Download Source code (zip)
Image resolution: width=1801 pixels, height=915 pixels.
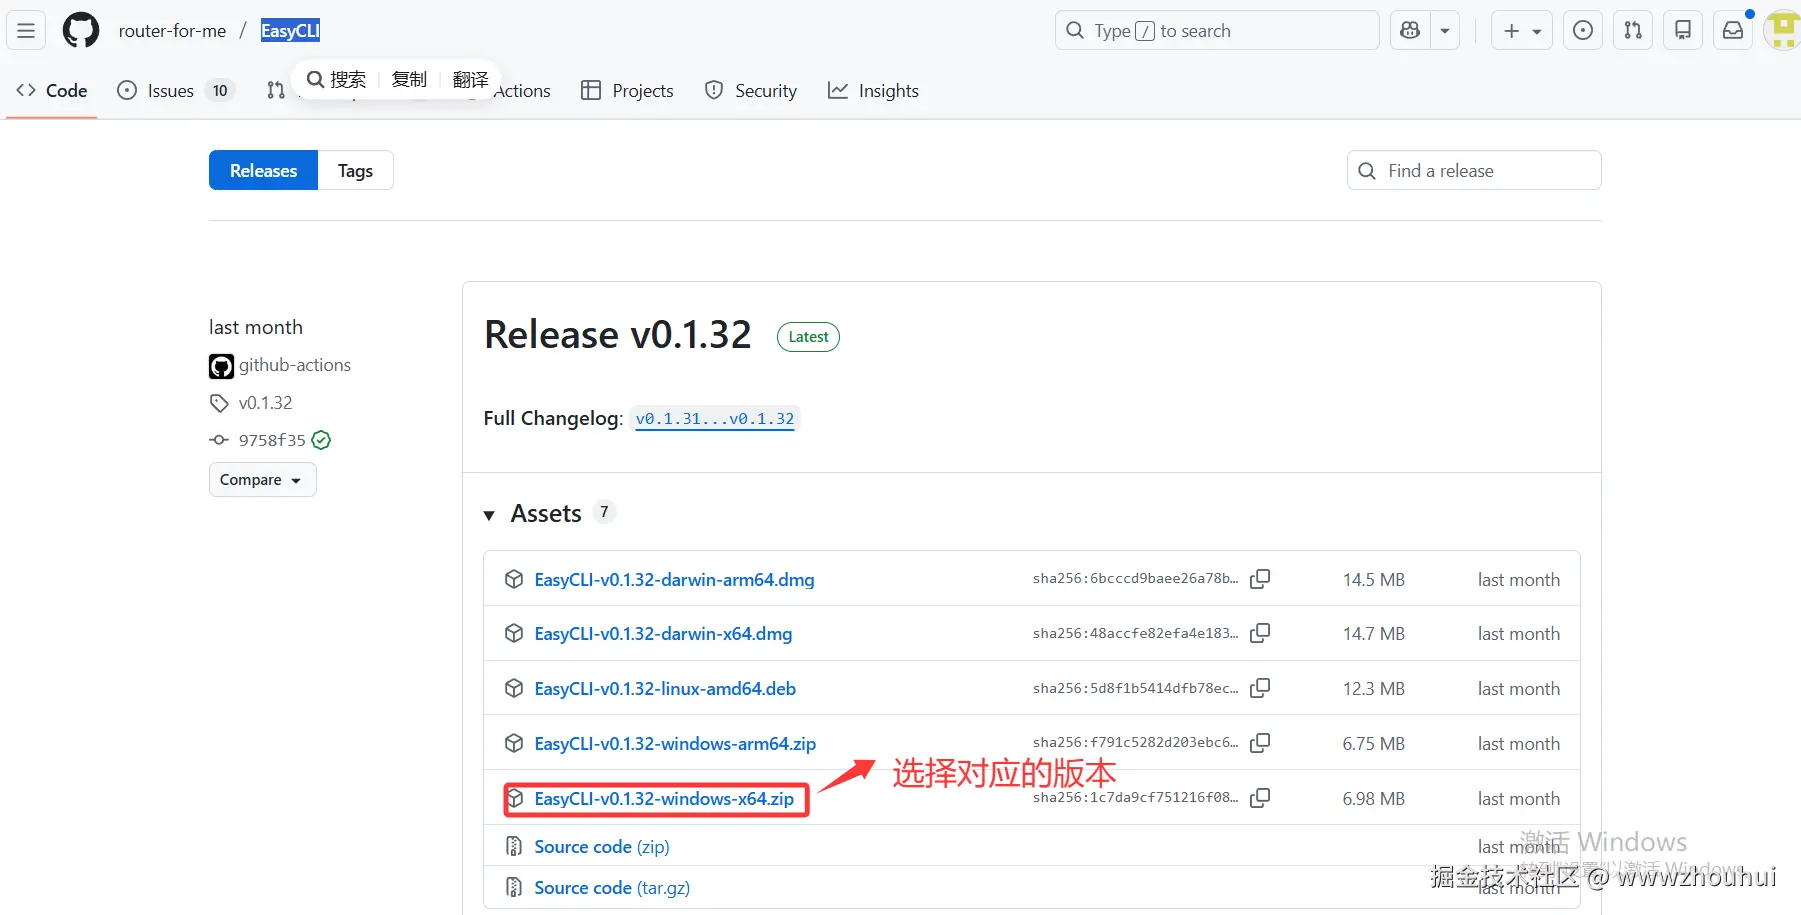coord(602,847)
